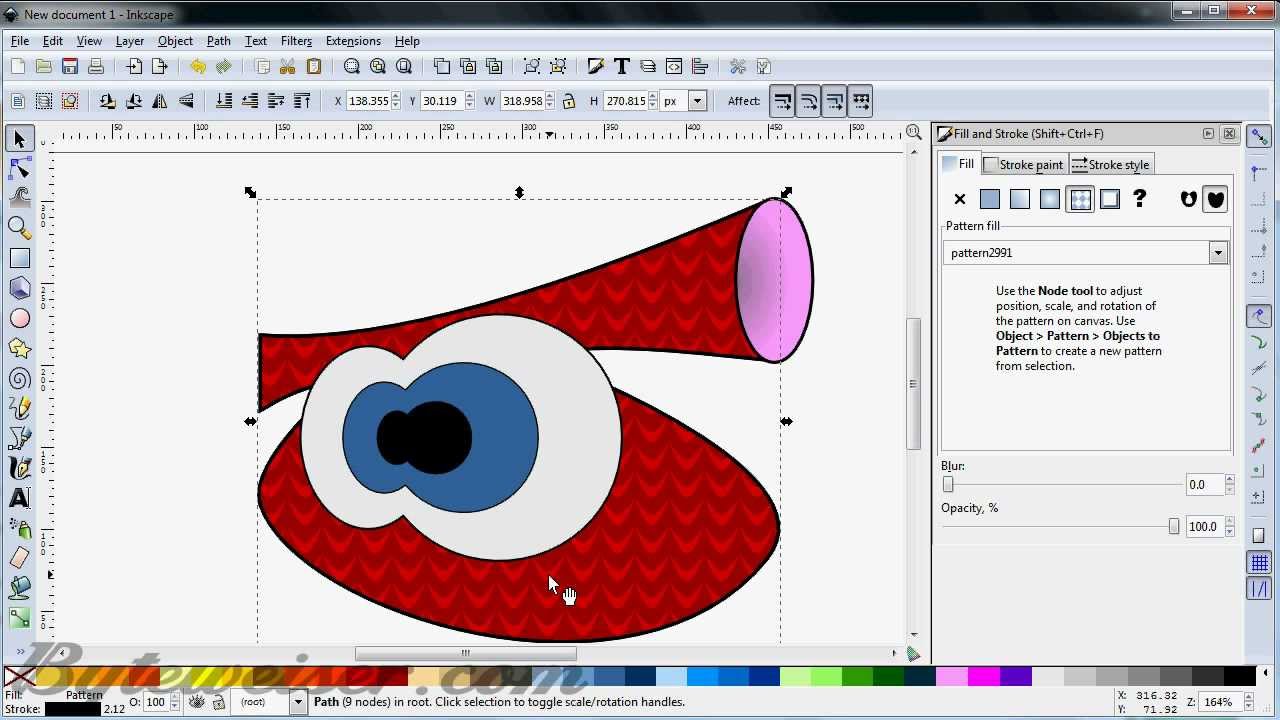Open the Filters menu
This screenshot has height=720, width=1280.
coord(296,41)
